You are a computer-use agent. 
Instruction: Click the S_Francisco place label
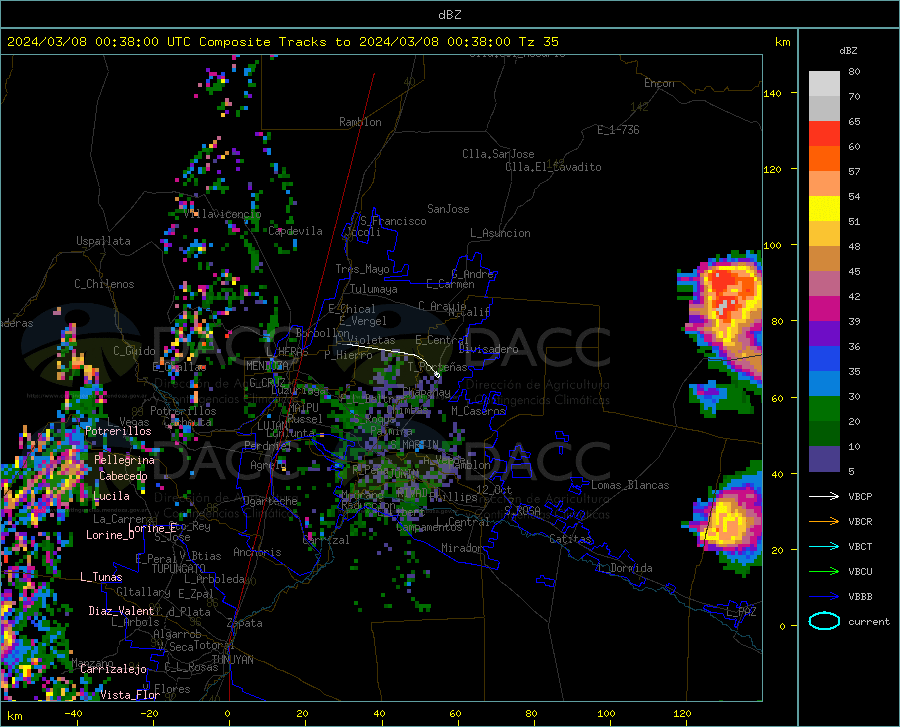[x=393, y=221]
